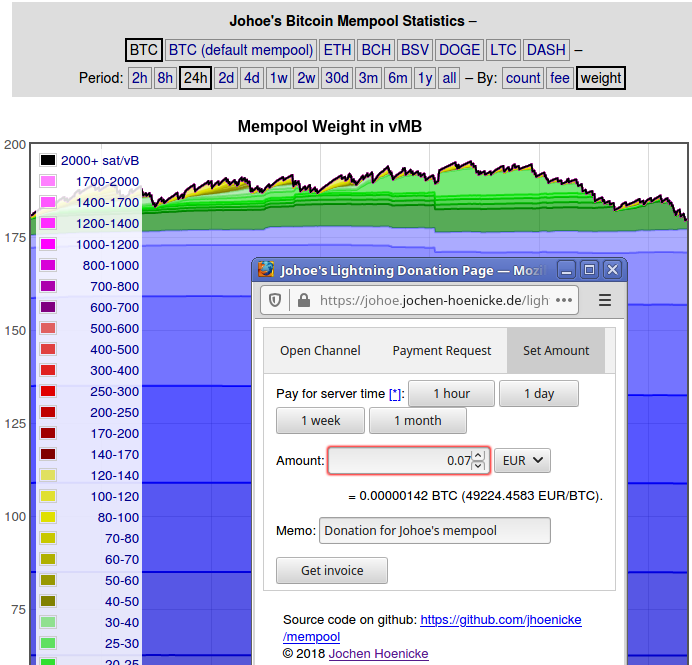Show chart by count

pyautogui.click(x=523, y=78)
